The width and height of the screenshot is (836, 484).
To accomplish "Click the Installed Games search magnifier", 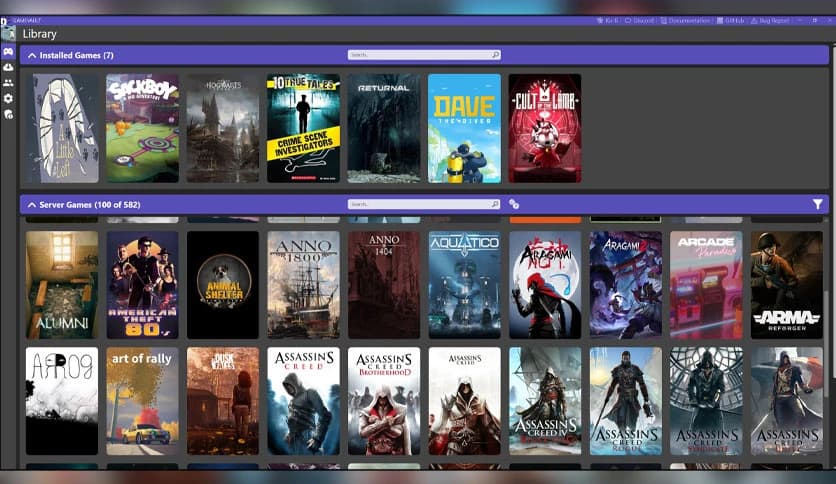I will click(x=495, y=55).
